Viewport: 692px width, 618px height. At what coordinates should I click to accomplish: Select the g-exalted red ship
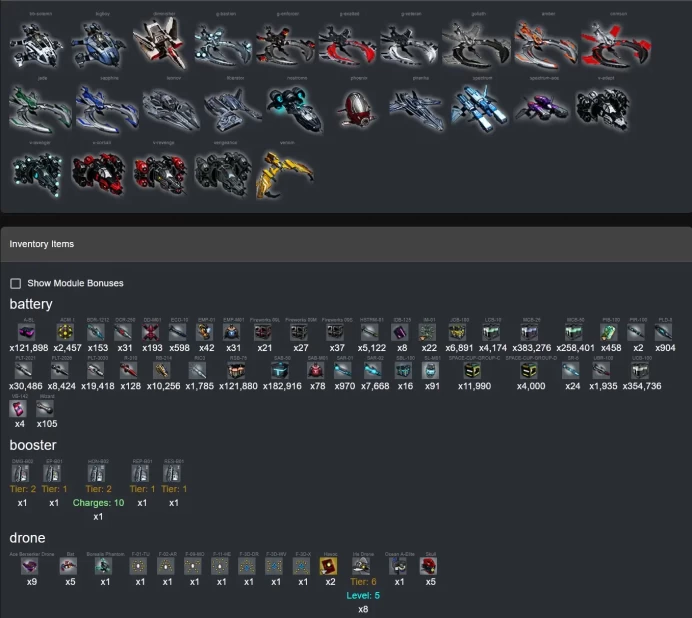tap(347, 45)
